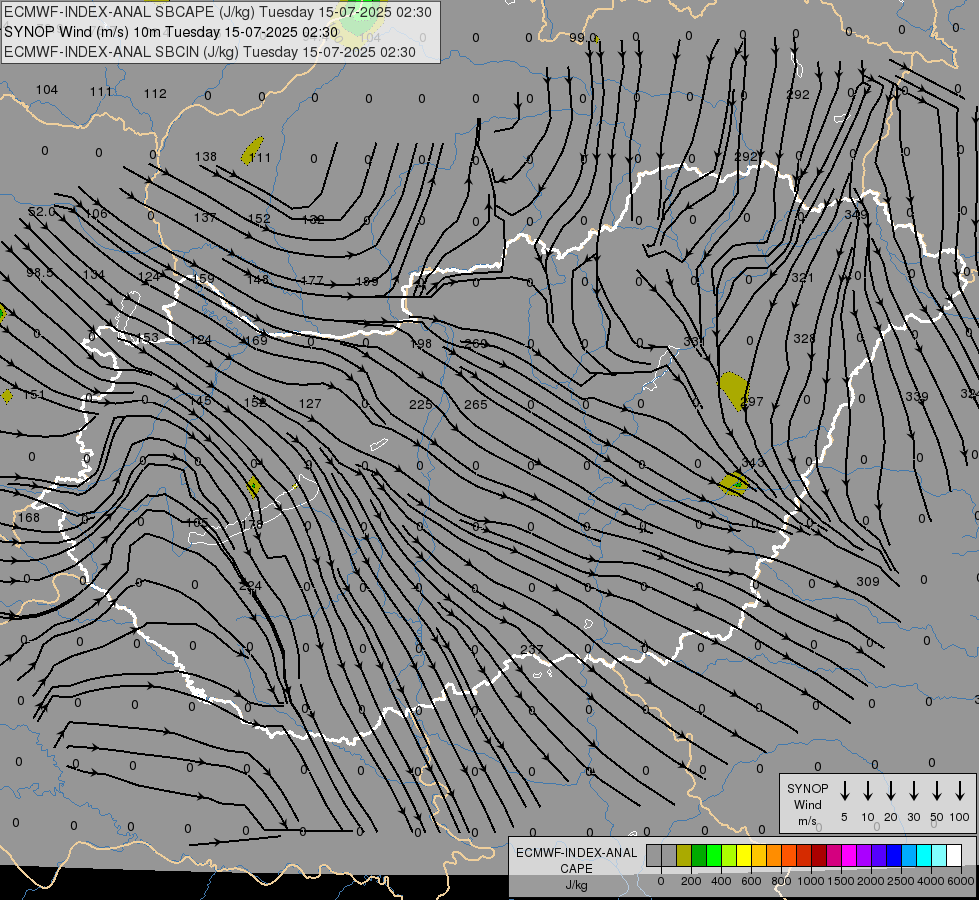Click the map value 168
Image resolution: width=979 pixels, height=900 pixels.
[29, 517]
